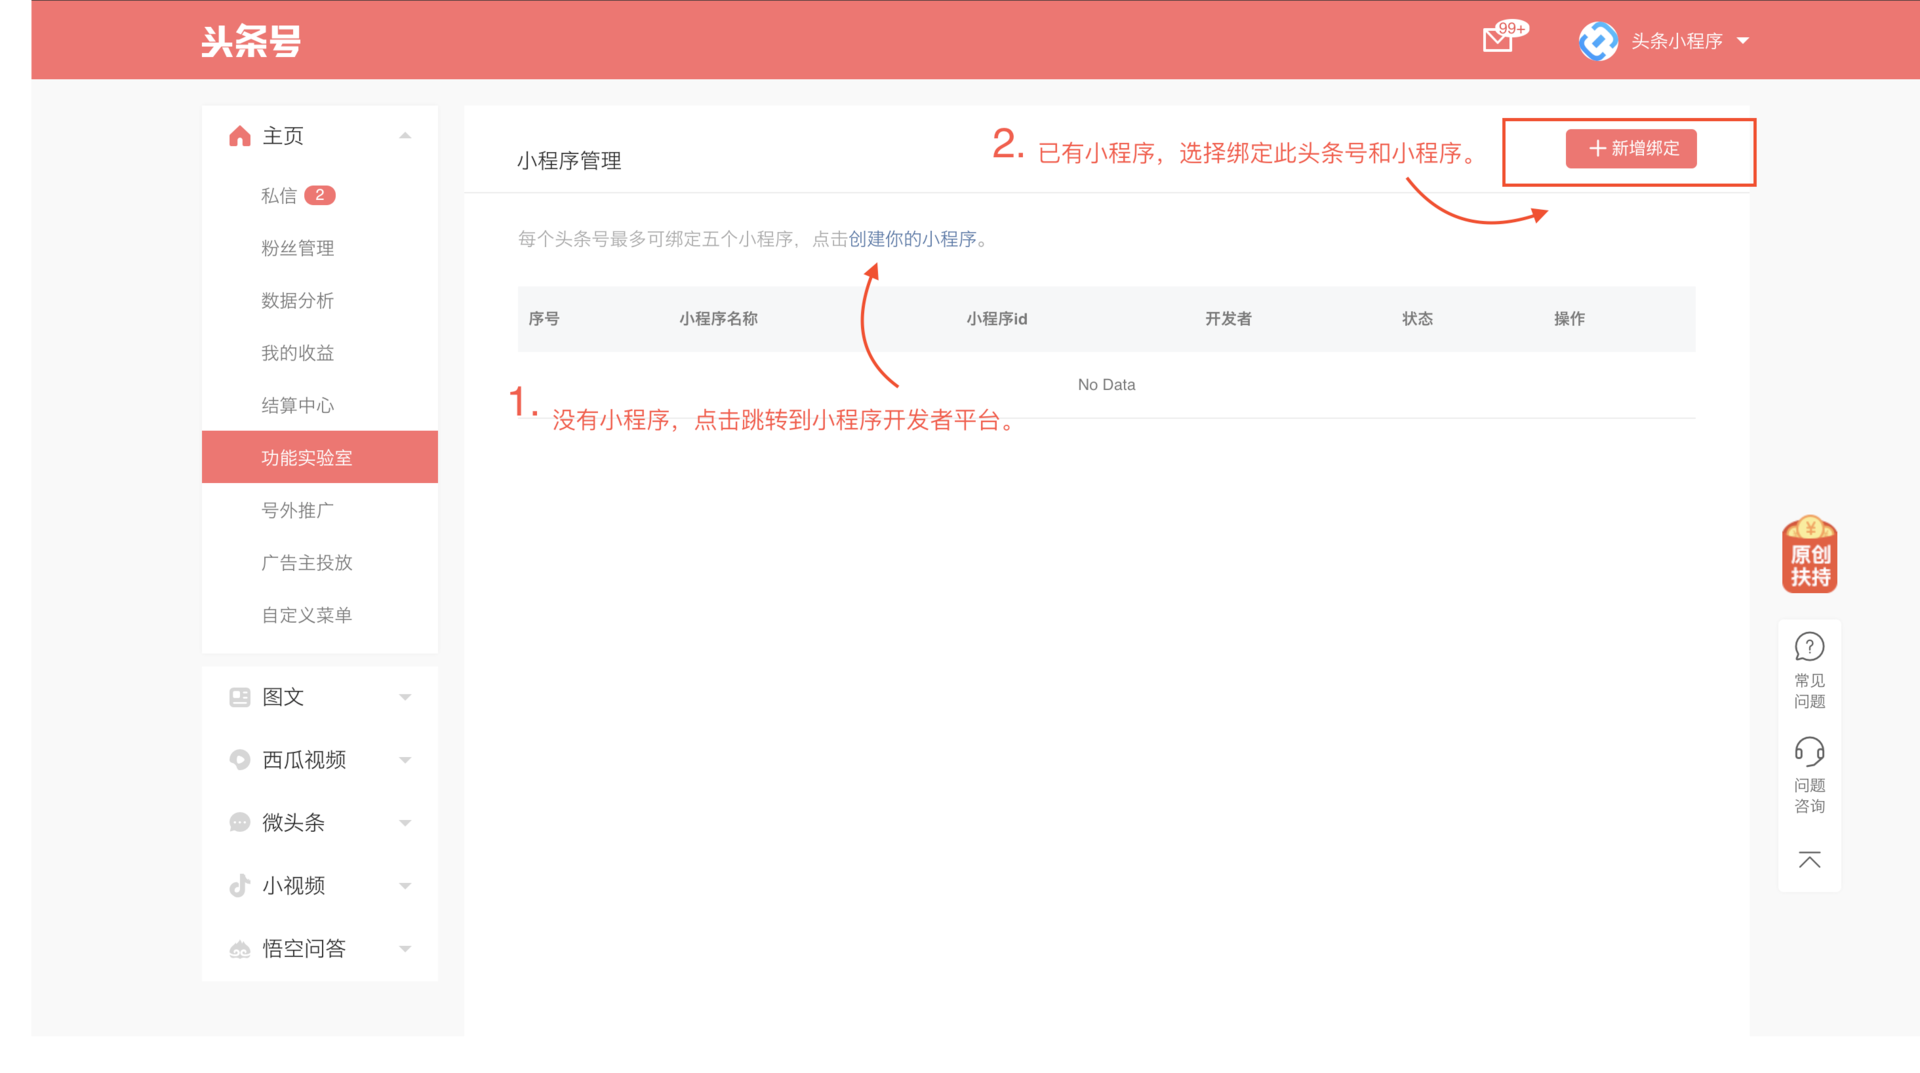Click the 新增绑定 button

(1631, 149)
